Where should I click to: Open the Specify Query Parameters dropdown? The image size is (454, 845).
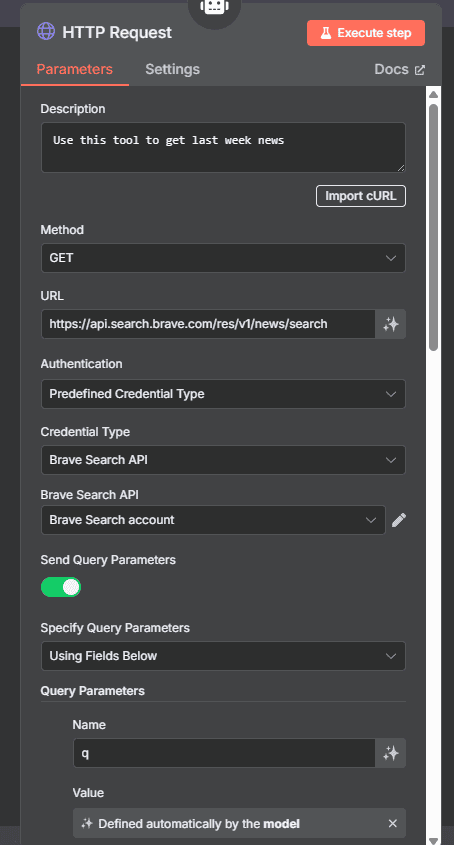[x=223, y=656]
